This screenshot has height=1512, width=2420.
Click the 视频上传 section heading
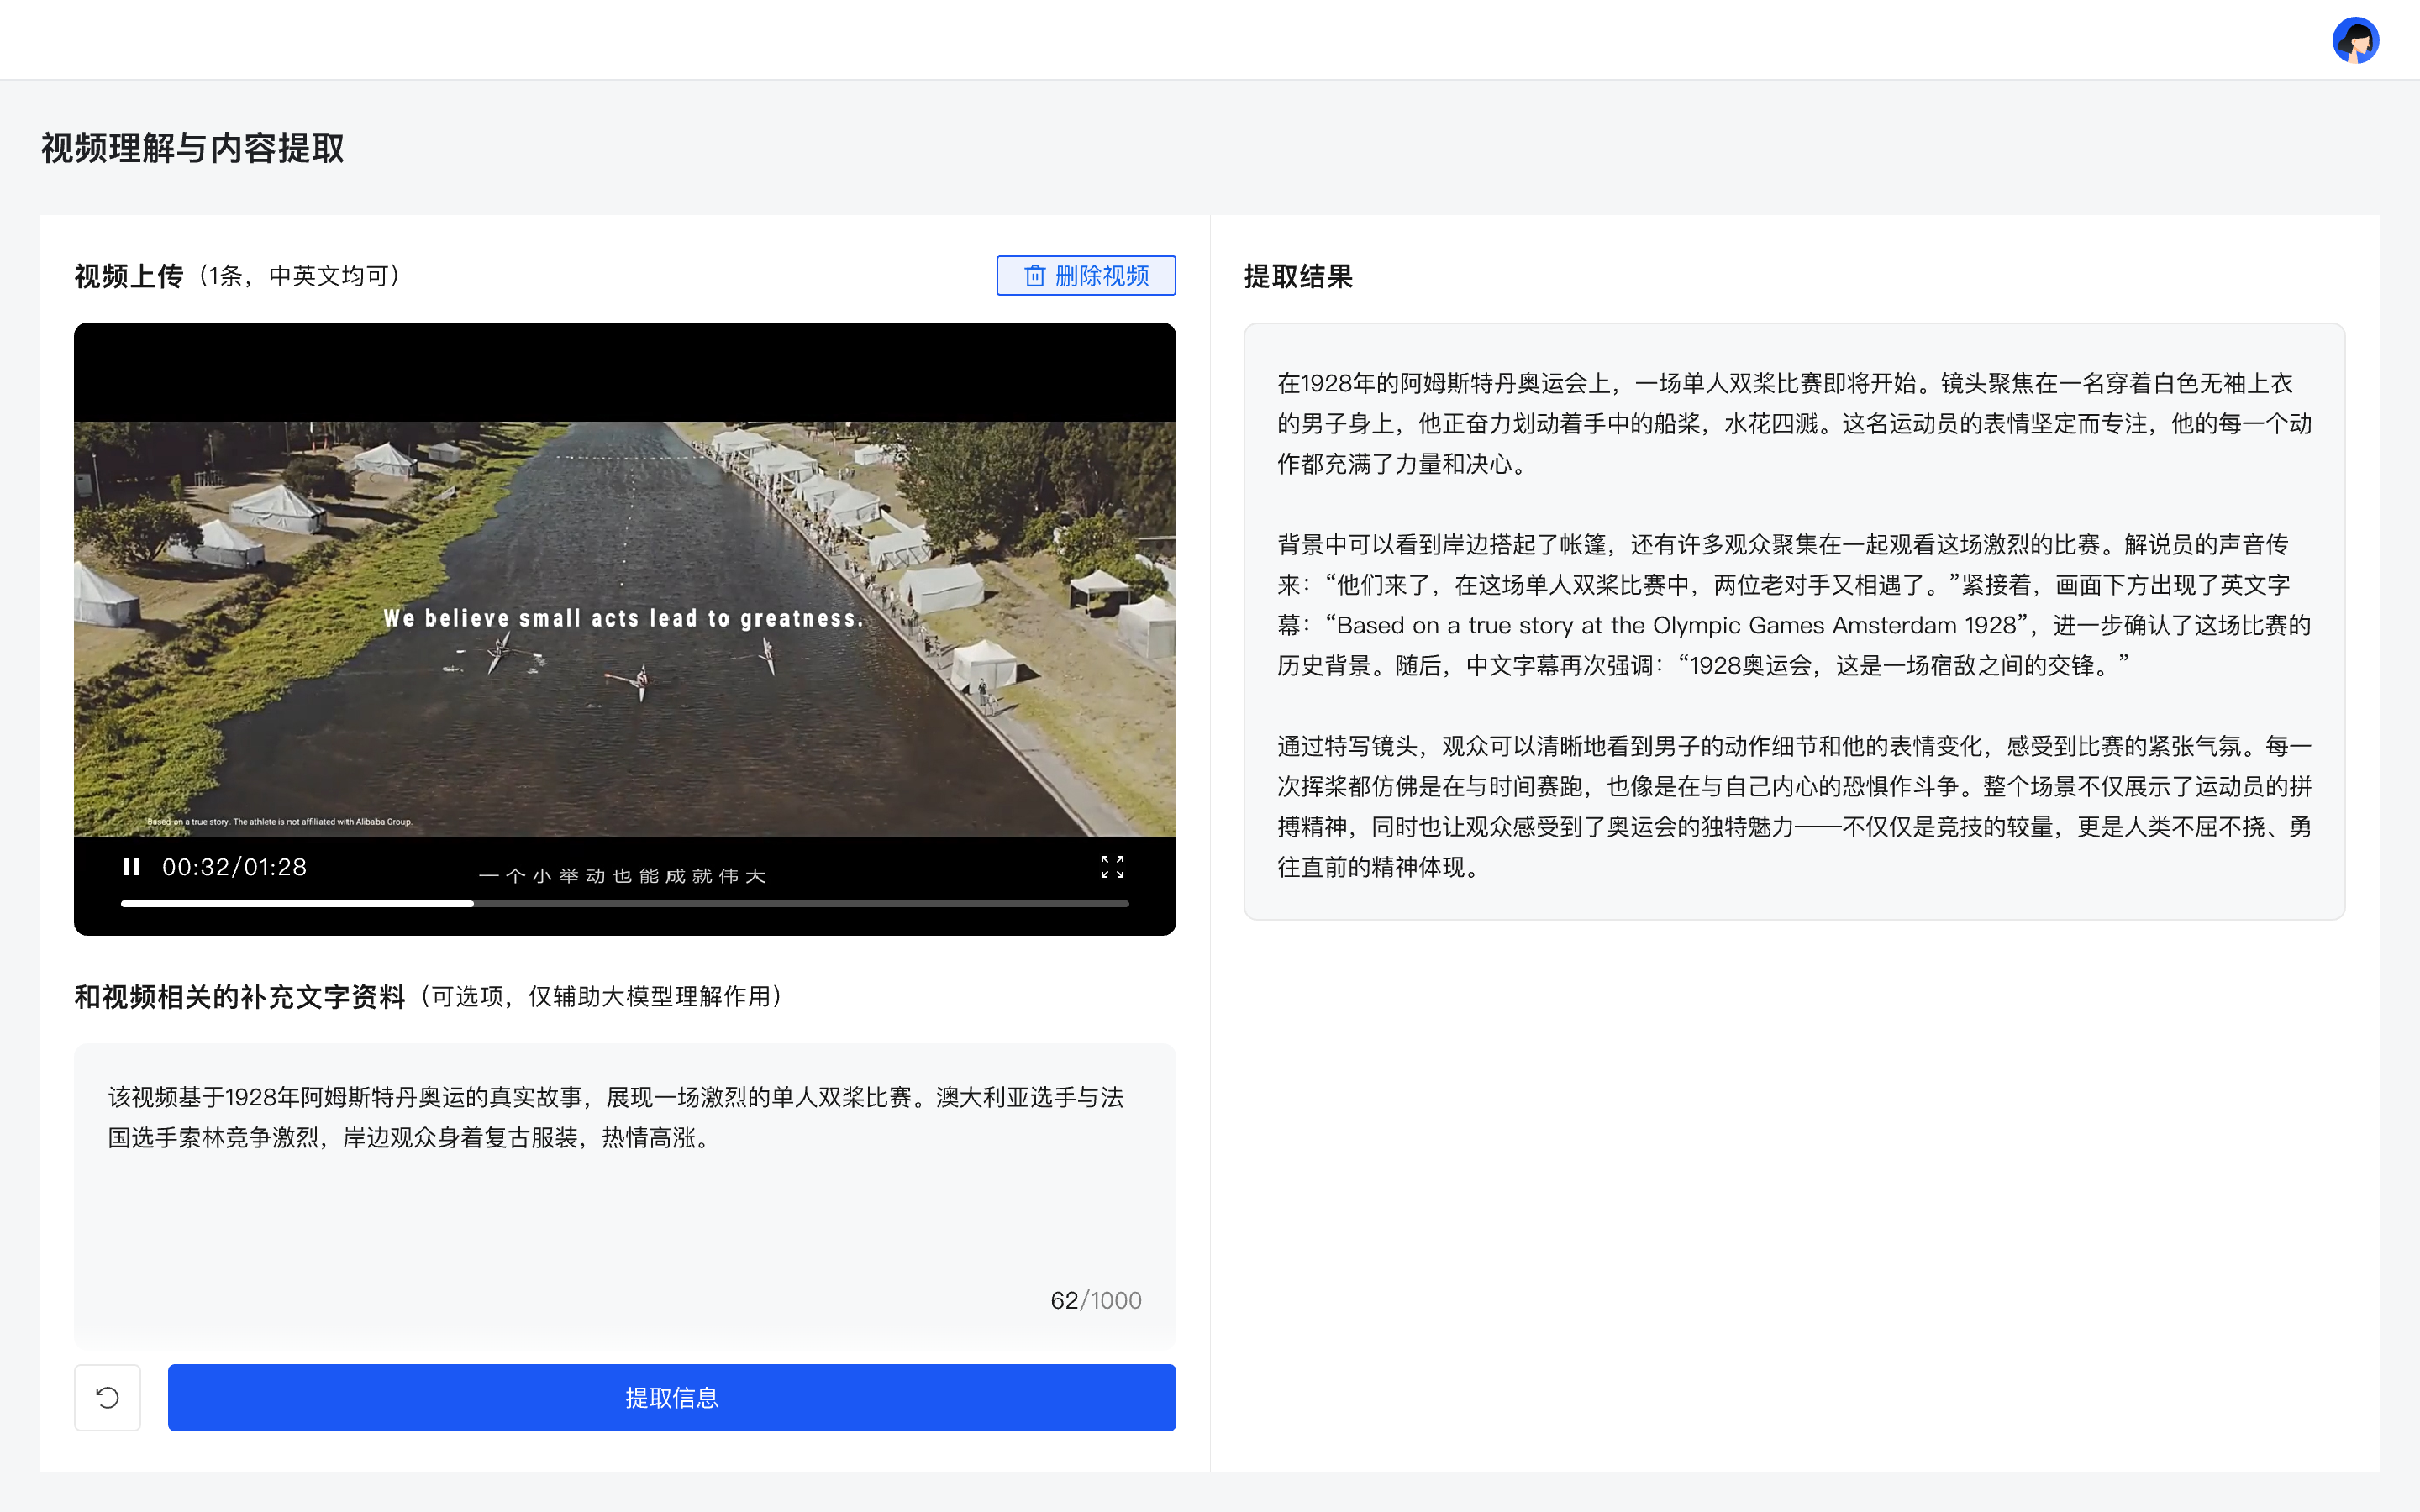click(x=129, y=276)
